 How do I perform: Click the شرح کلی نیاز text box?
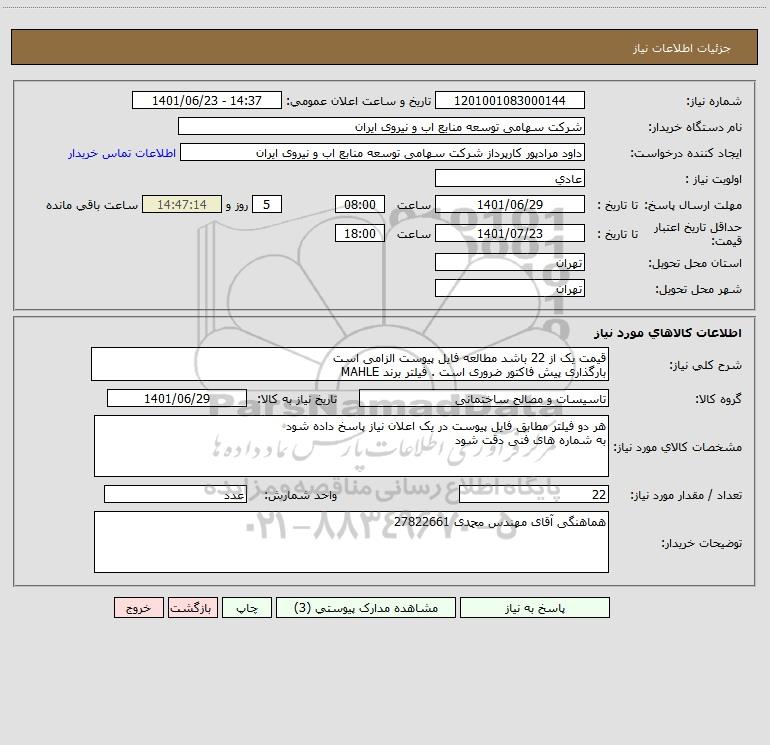350,364
